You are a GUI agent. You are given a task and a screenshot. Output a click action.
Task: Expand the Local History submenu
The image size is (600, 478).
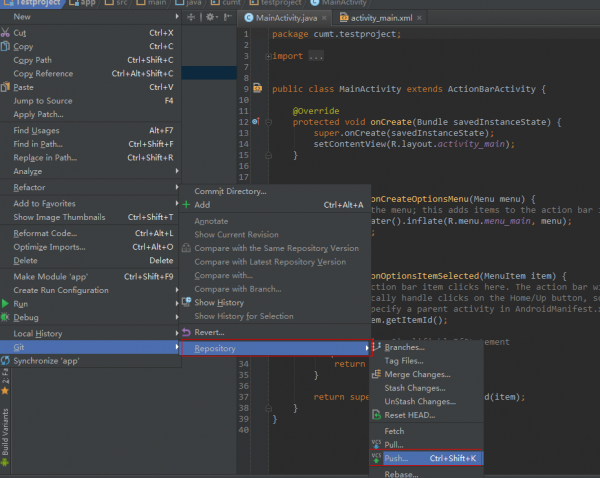click(x=90, y=333)
